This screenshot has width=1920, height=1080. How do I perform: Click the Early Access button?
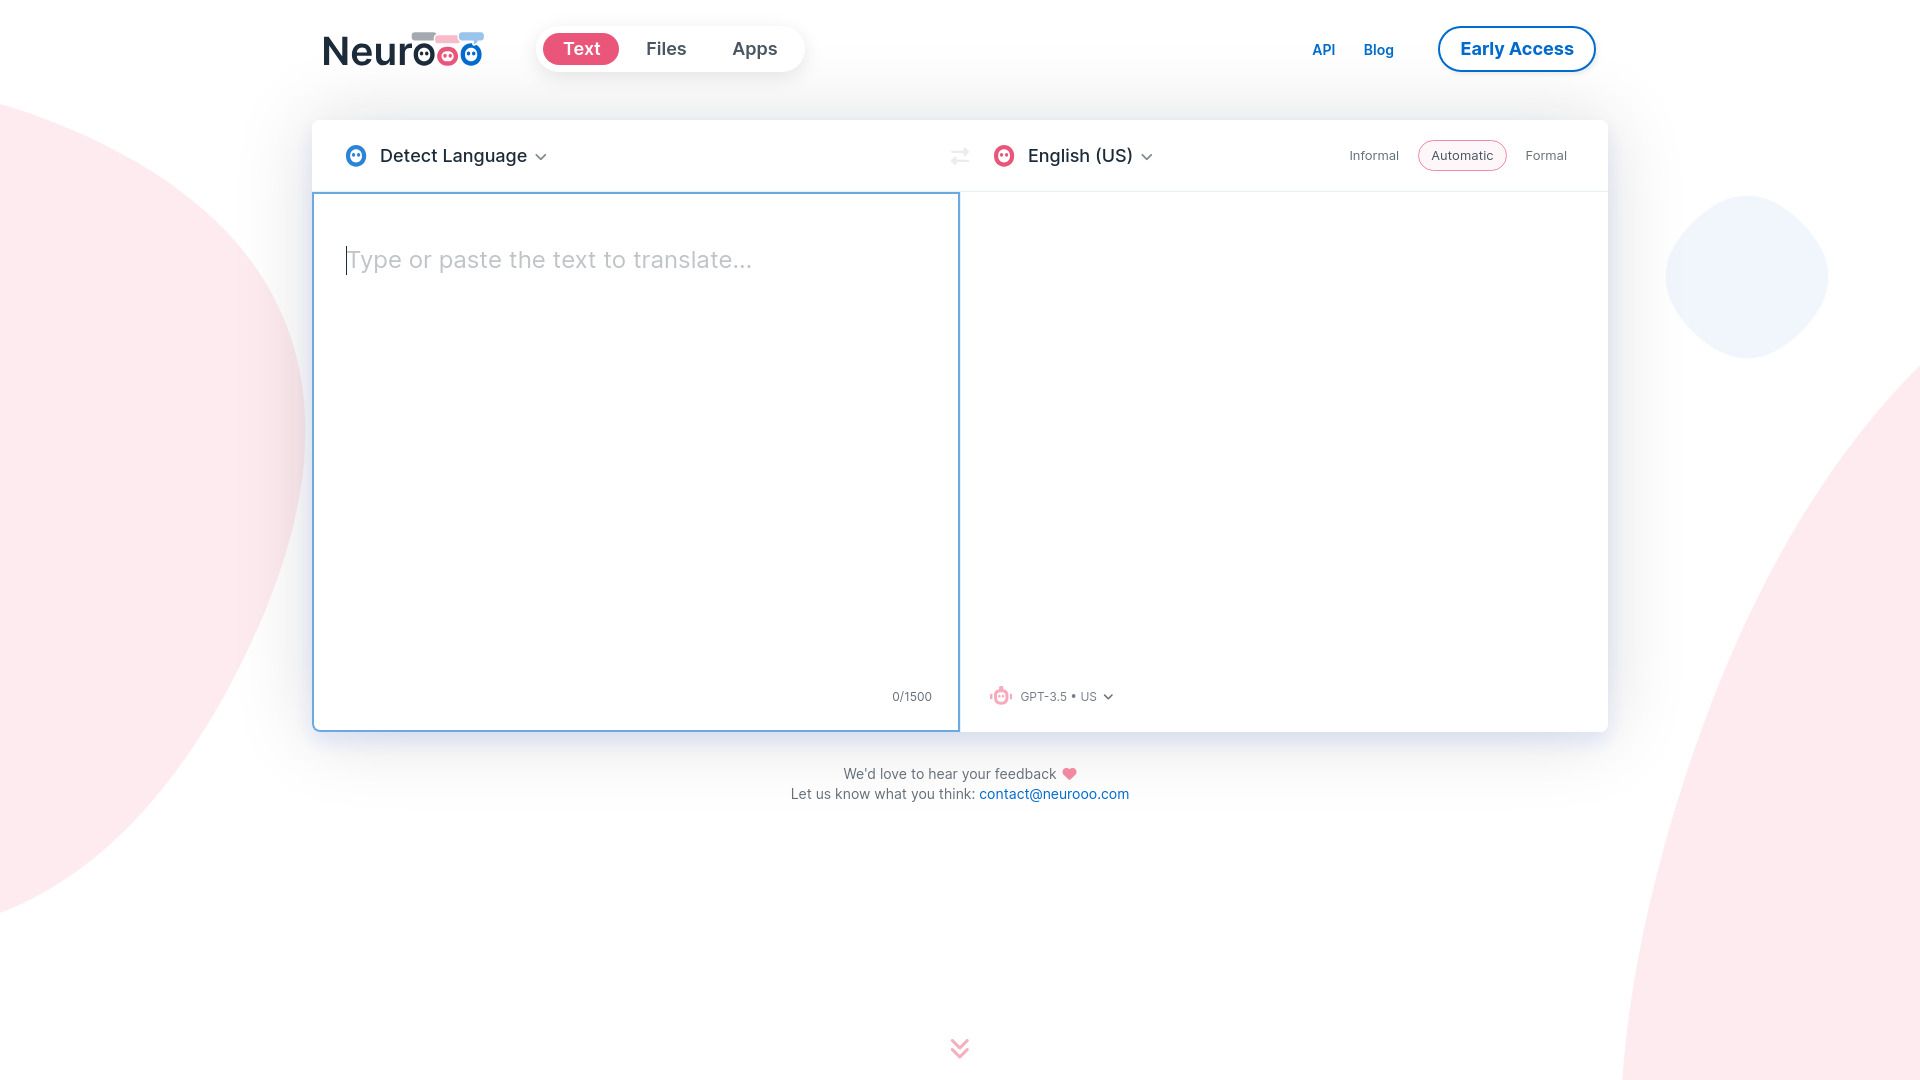(x=1516, y=49)
